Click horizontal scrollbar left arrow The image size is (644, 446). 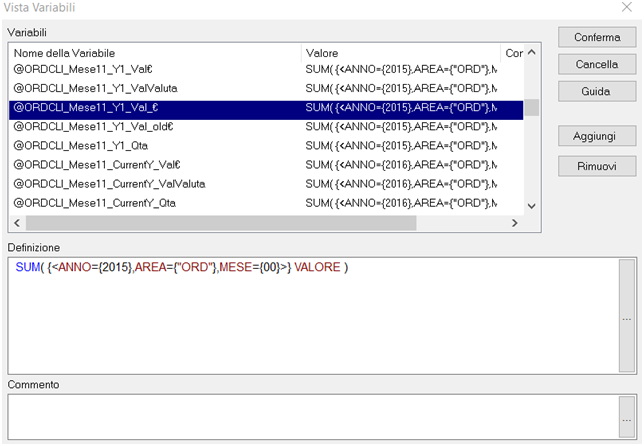coord(17,223)
